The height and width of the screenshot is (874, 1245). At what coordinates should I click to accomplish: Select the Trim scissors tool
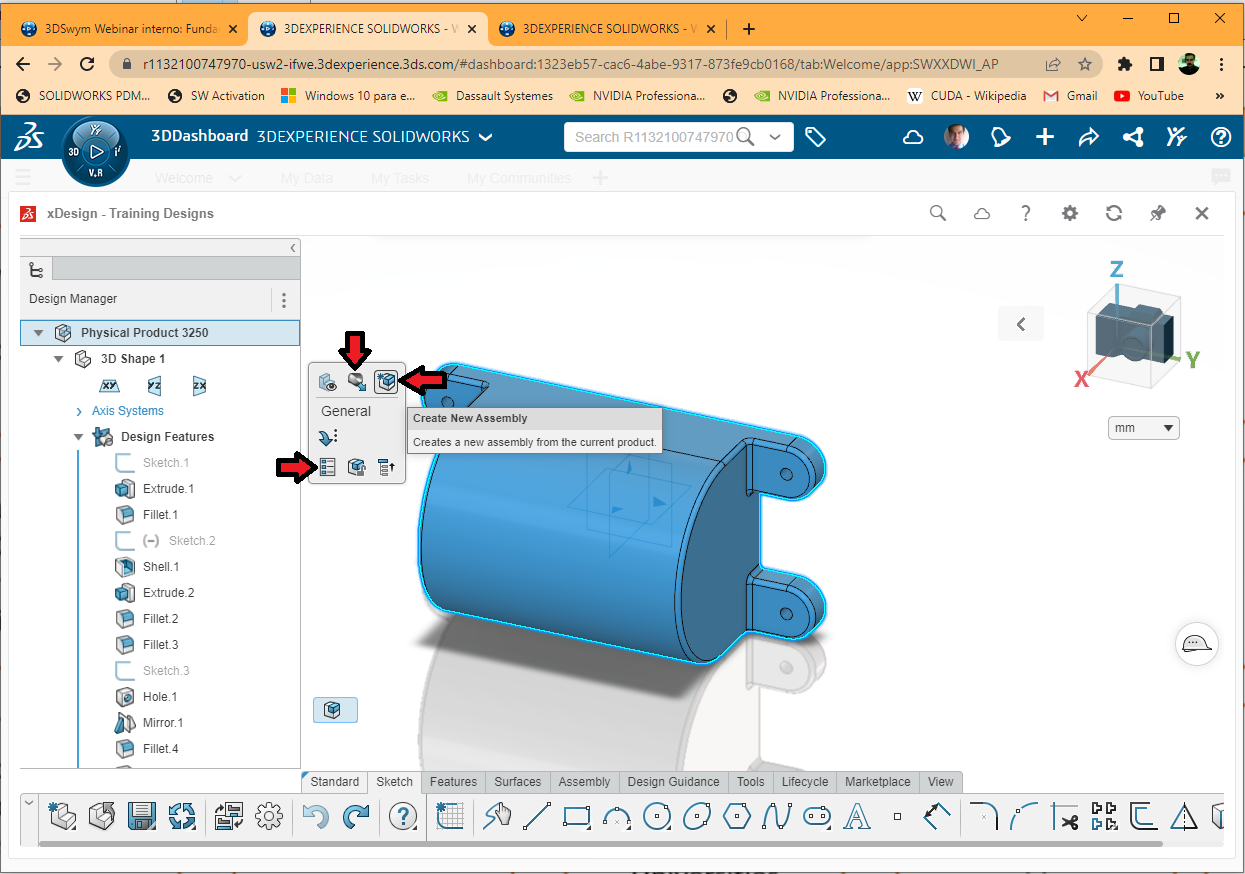tap(1065, 817)
